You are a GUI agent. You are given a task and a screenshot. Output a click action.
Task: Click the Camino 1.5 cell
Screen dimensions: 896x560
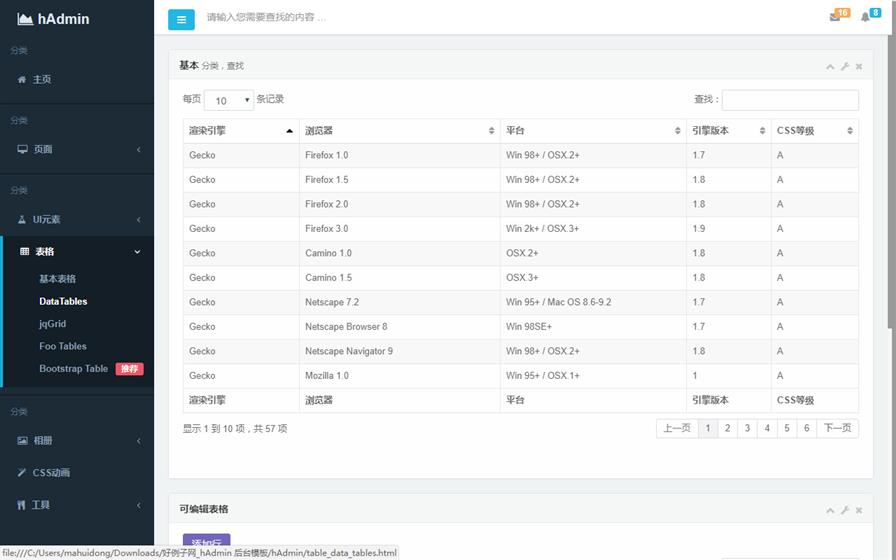(399, 278)
